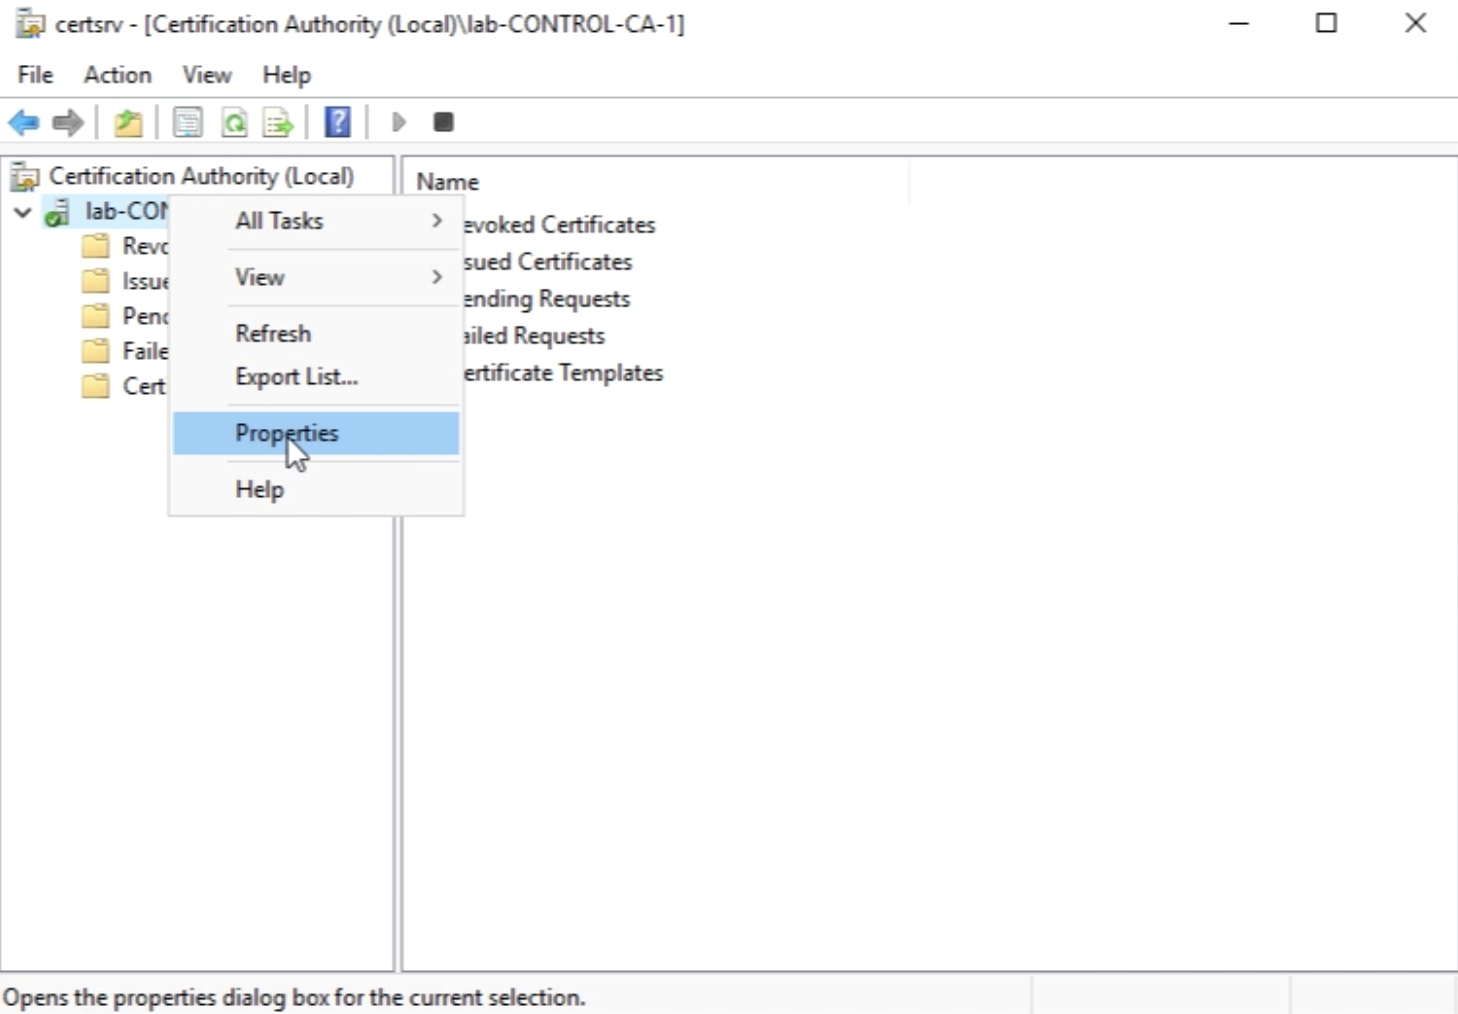Open Certificate Templates in the list pane
This screenshot has width=1458, height=1014.
point(563,373)
